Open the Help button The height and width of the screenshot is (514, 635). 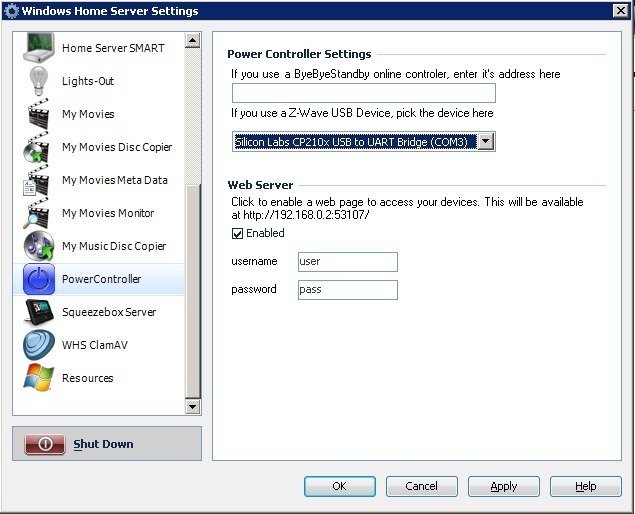click(x=586, y=486)
